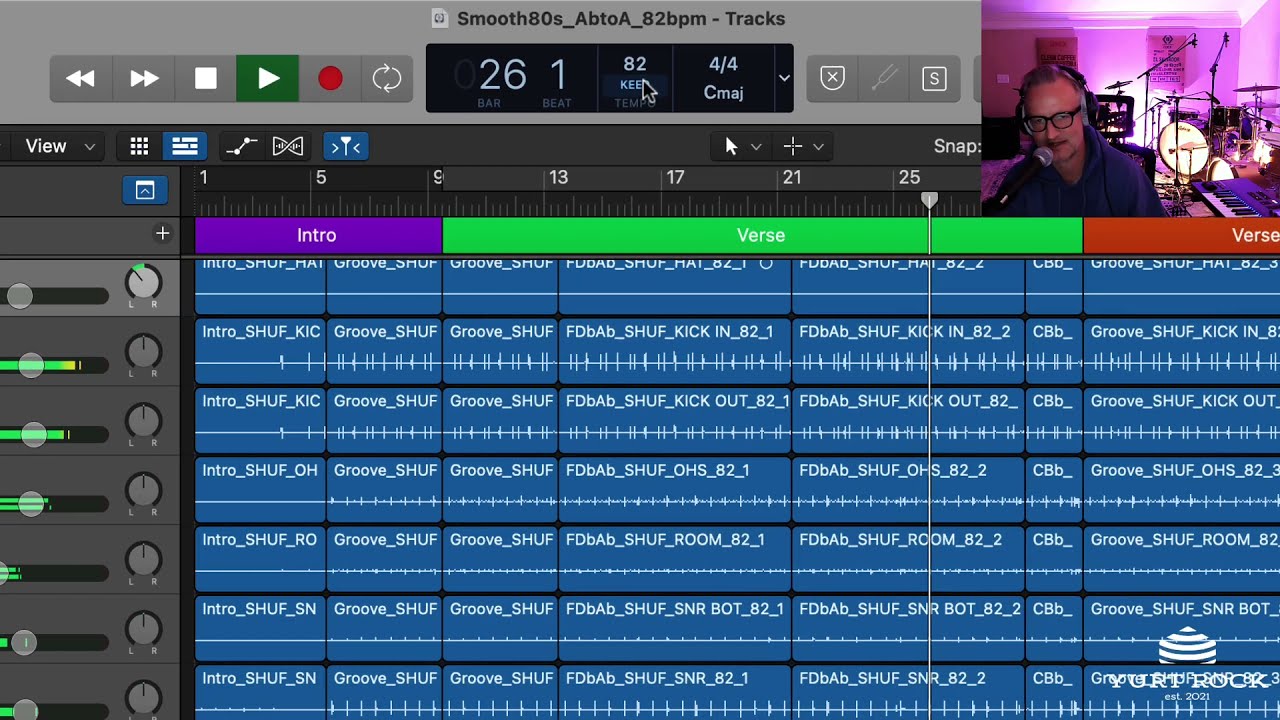Select the Intro_SHUF_RO region
Screen dimensions: 1280x720
(260, 559)
